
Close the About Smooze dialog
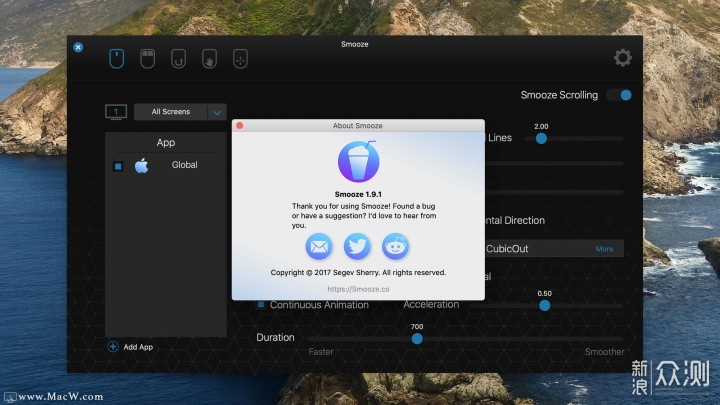coord(240,125)
